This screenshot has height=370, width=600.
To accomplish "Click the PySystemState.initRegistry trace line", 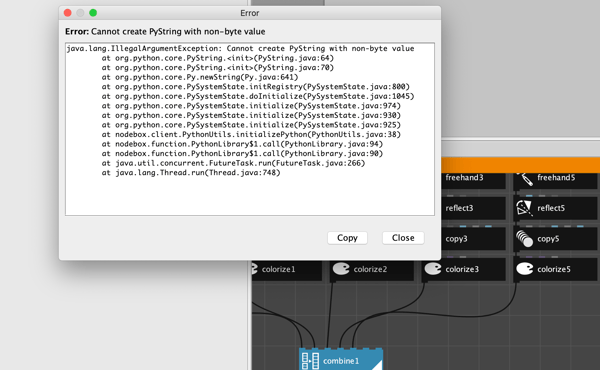I will (x=256, y=87).
